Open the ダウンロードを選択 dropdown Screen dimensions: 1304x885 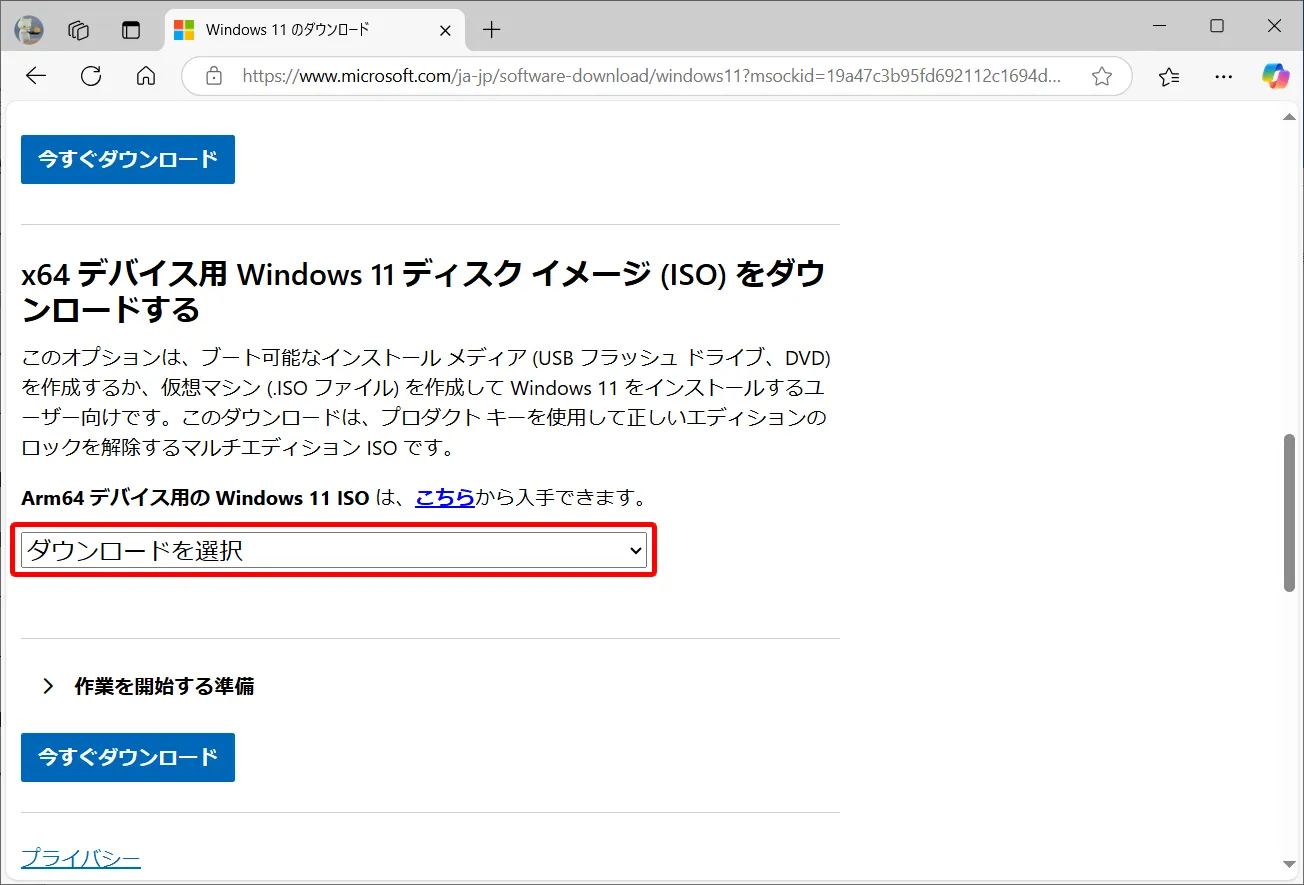(x=334, y=550)
